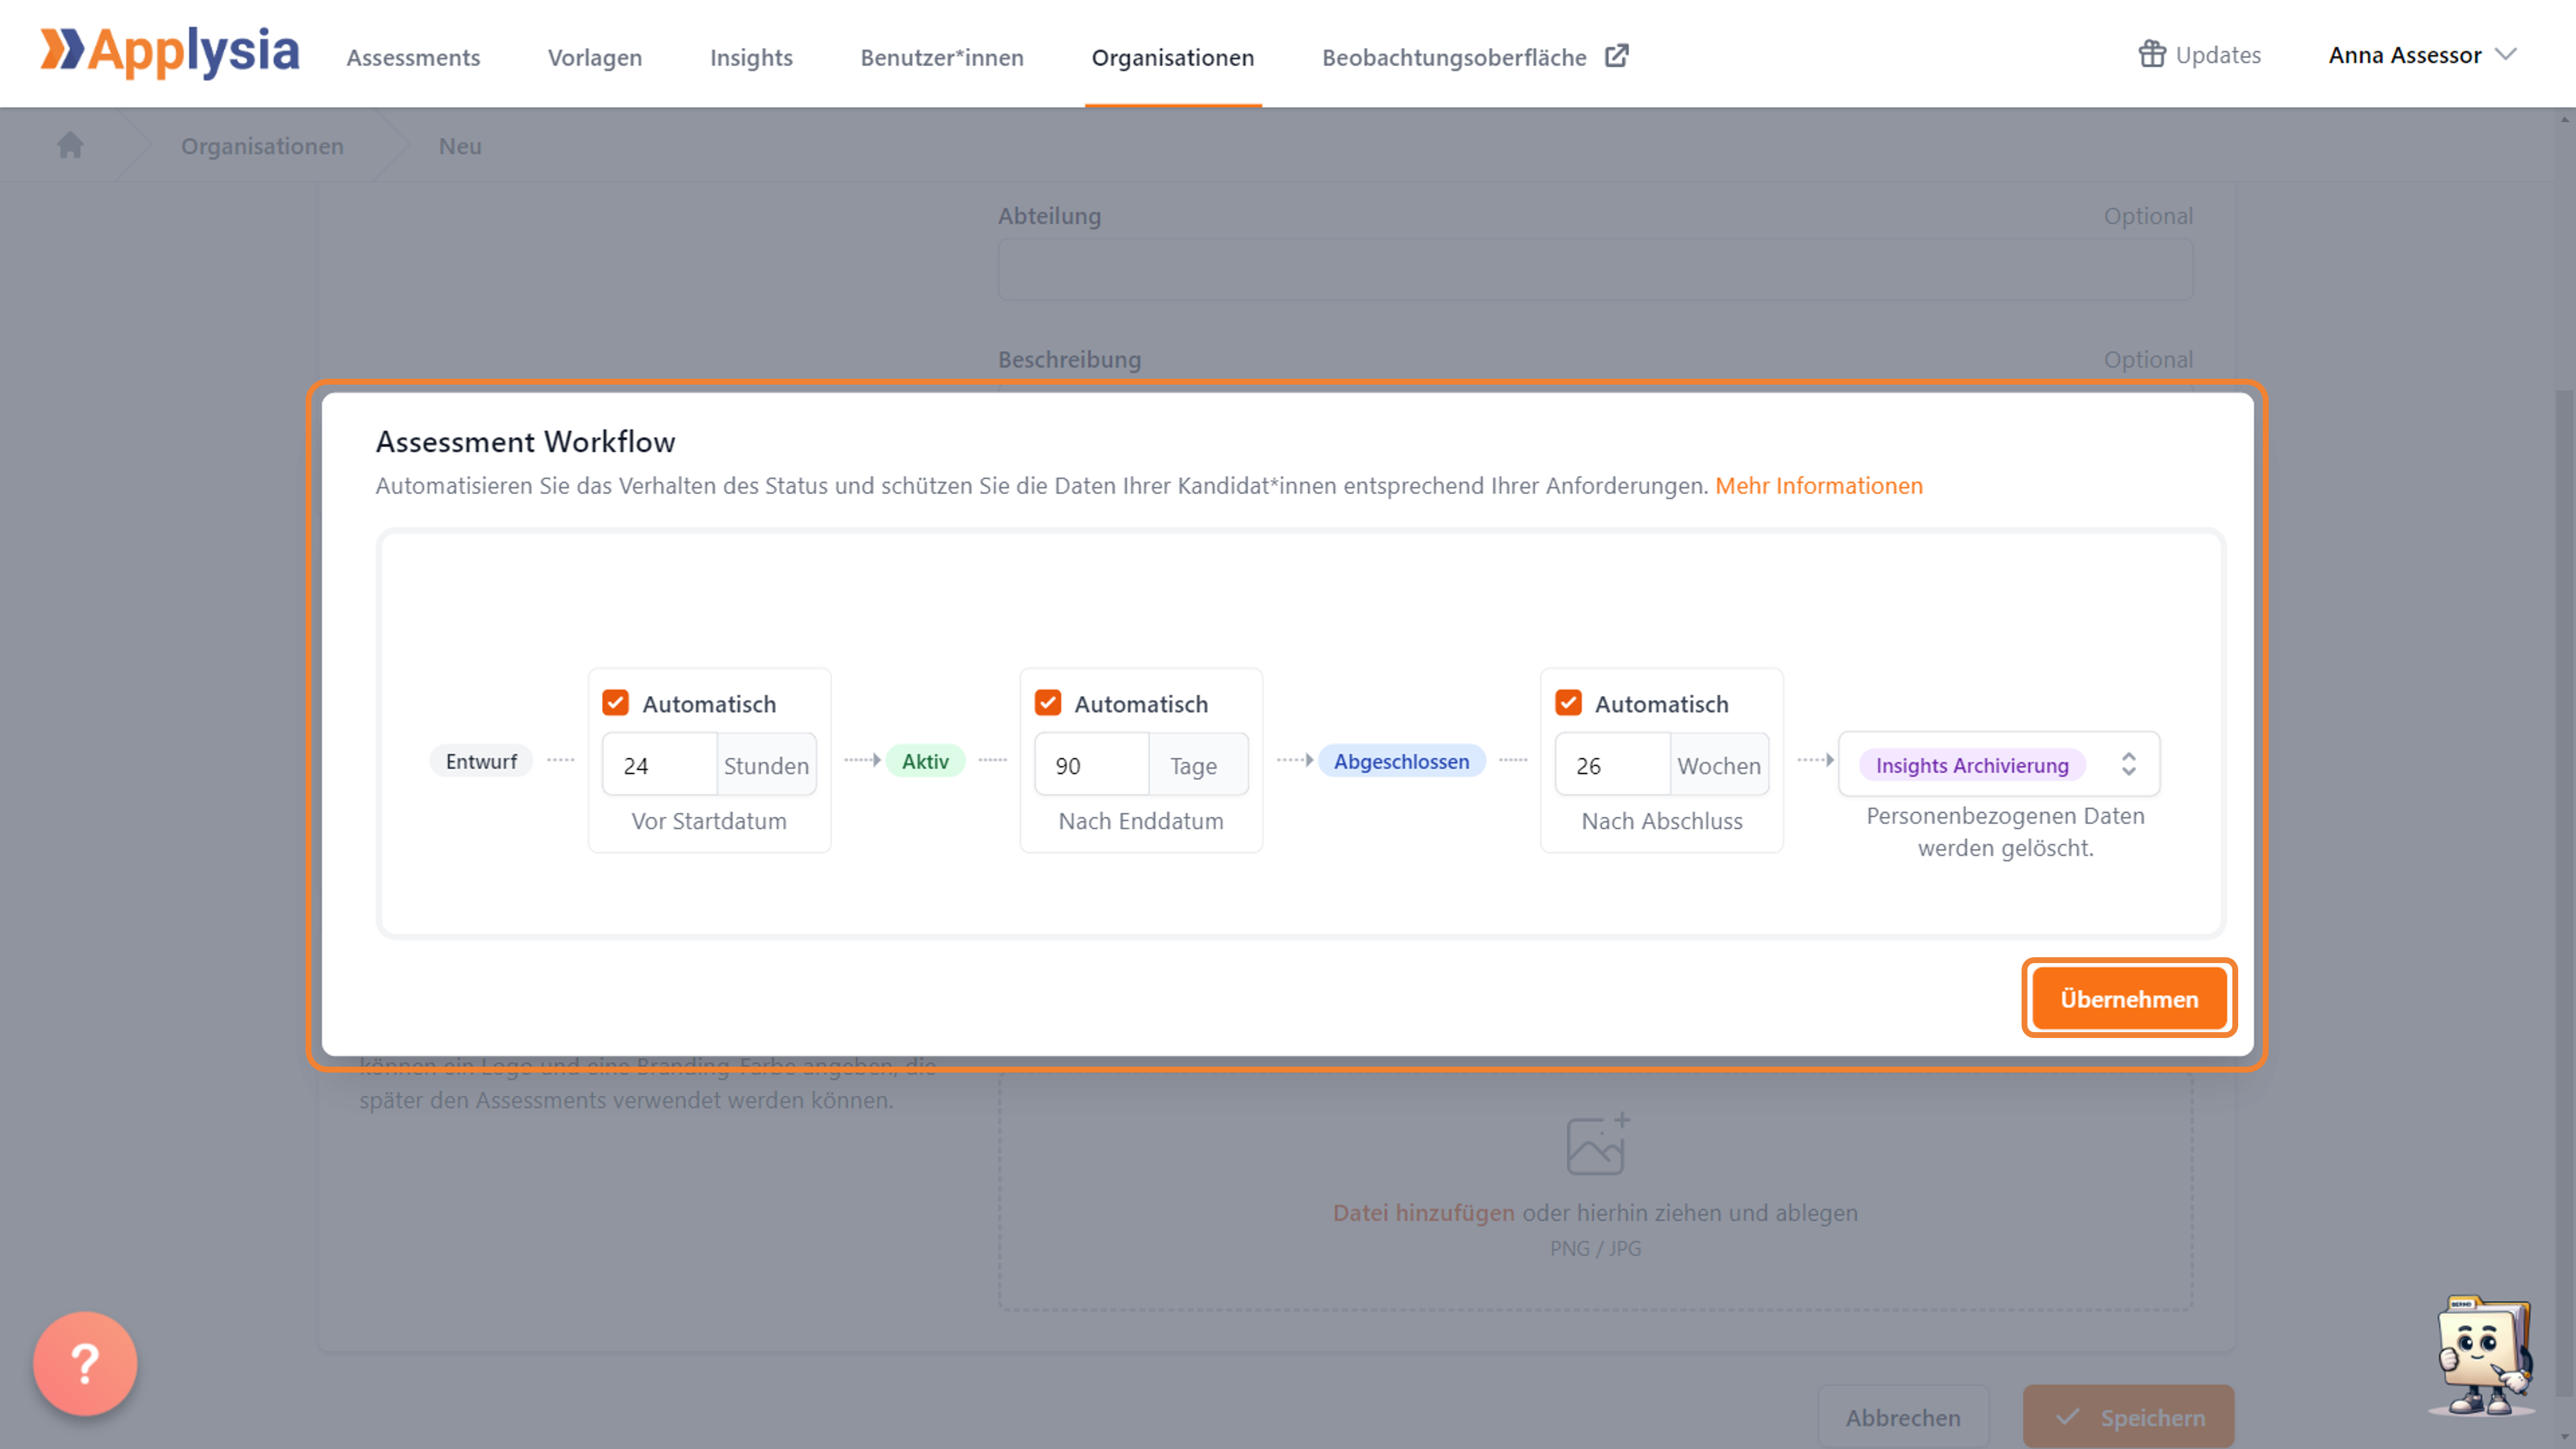Click the Assessment Workflow heading
Image resolution: width=2576 pixels, height=1449 pixels.
pyautogui.click(x=525, y=442)
